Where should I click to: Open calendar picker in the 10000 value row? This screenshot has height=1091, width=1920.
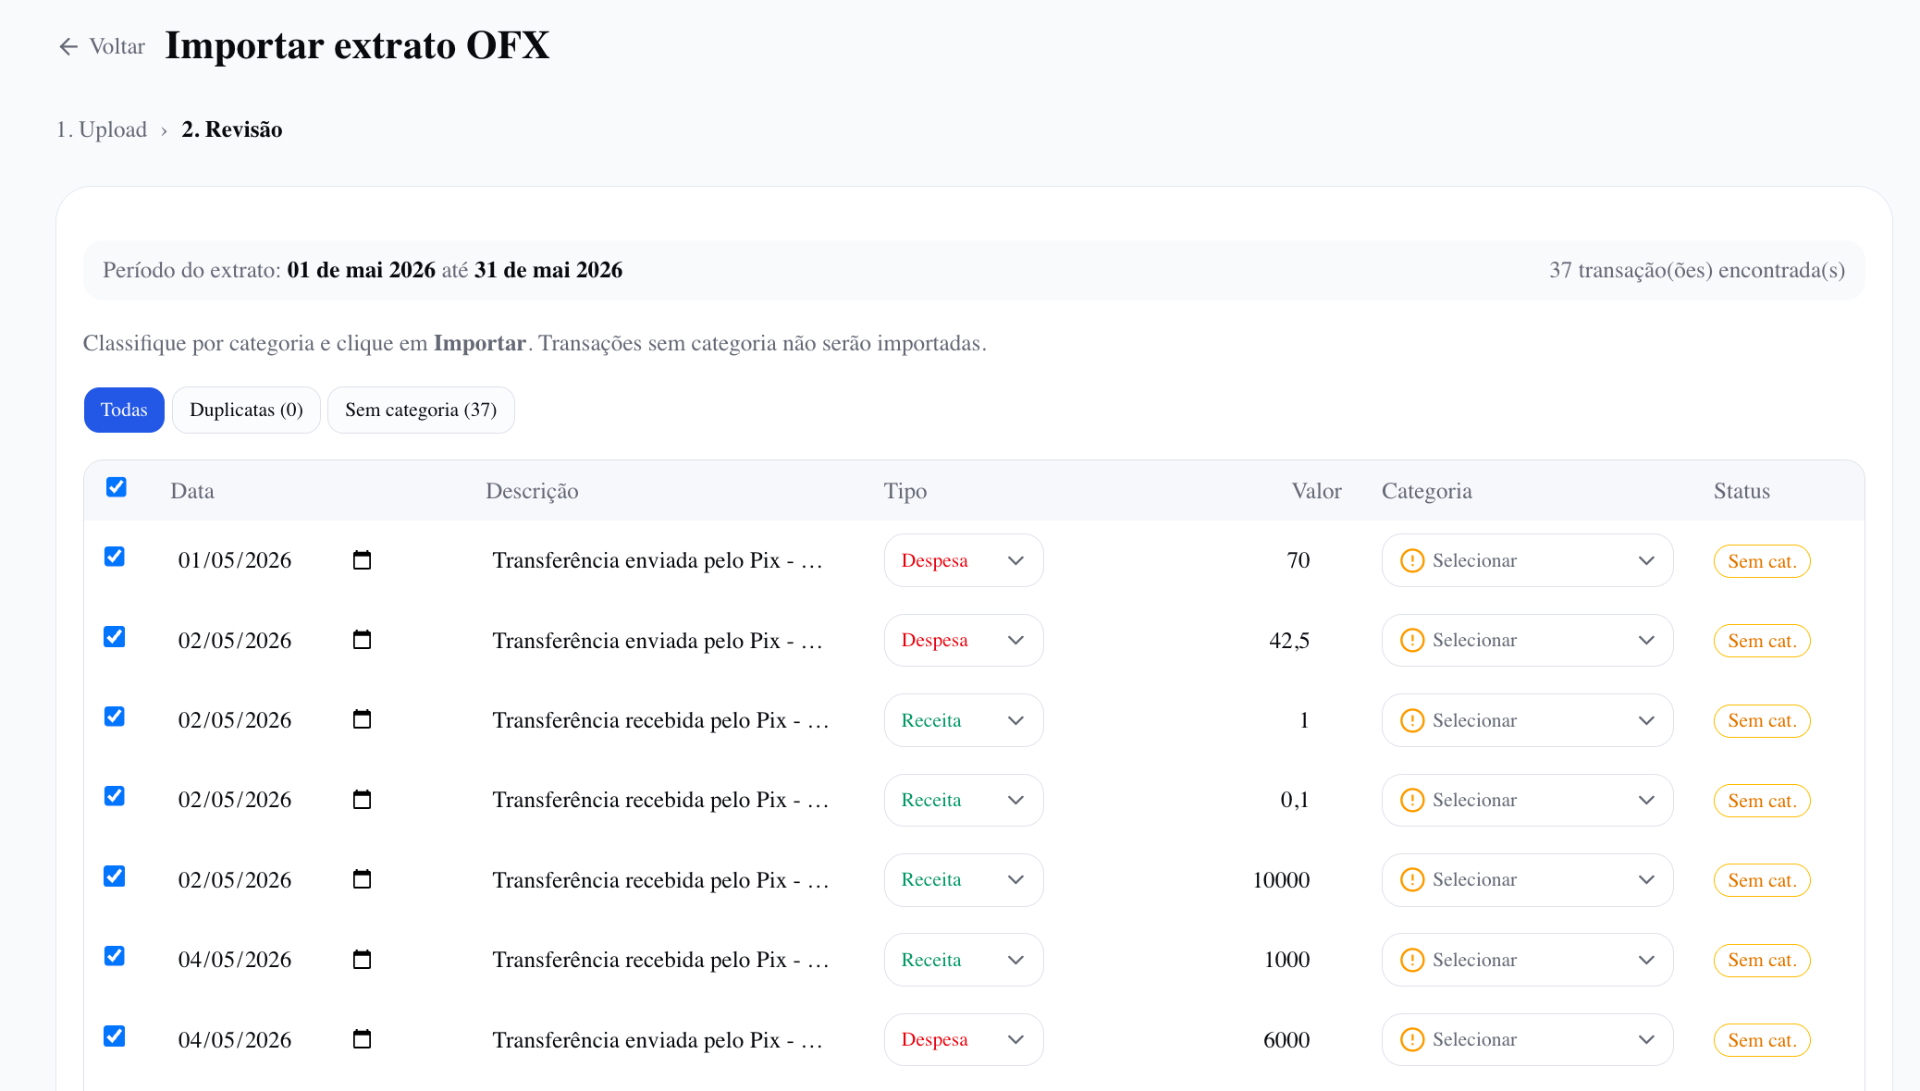coord(362,880)
